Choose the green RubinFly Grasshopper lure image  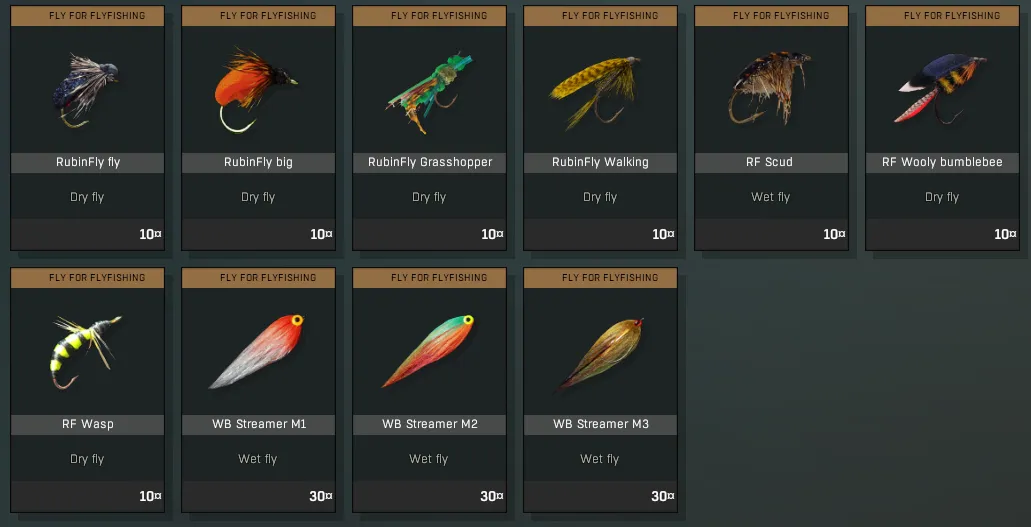430,93
